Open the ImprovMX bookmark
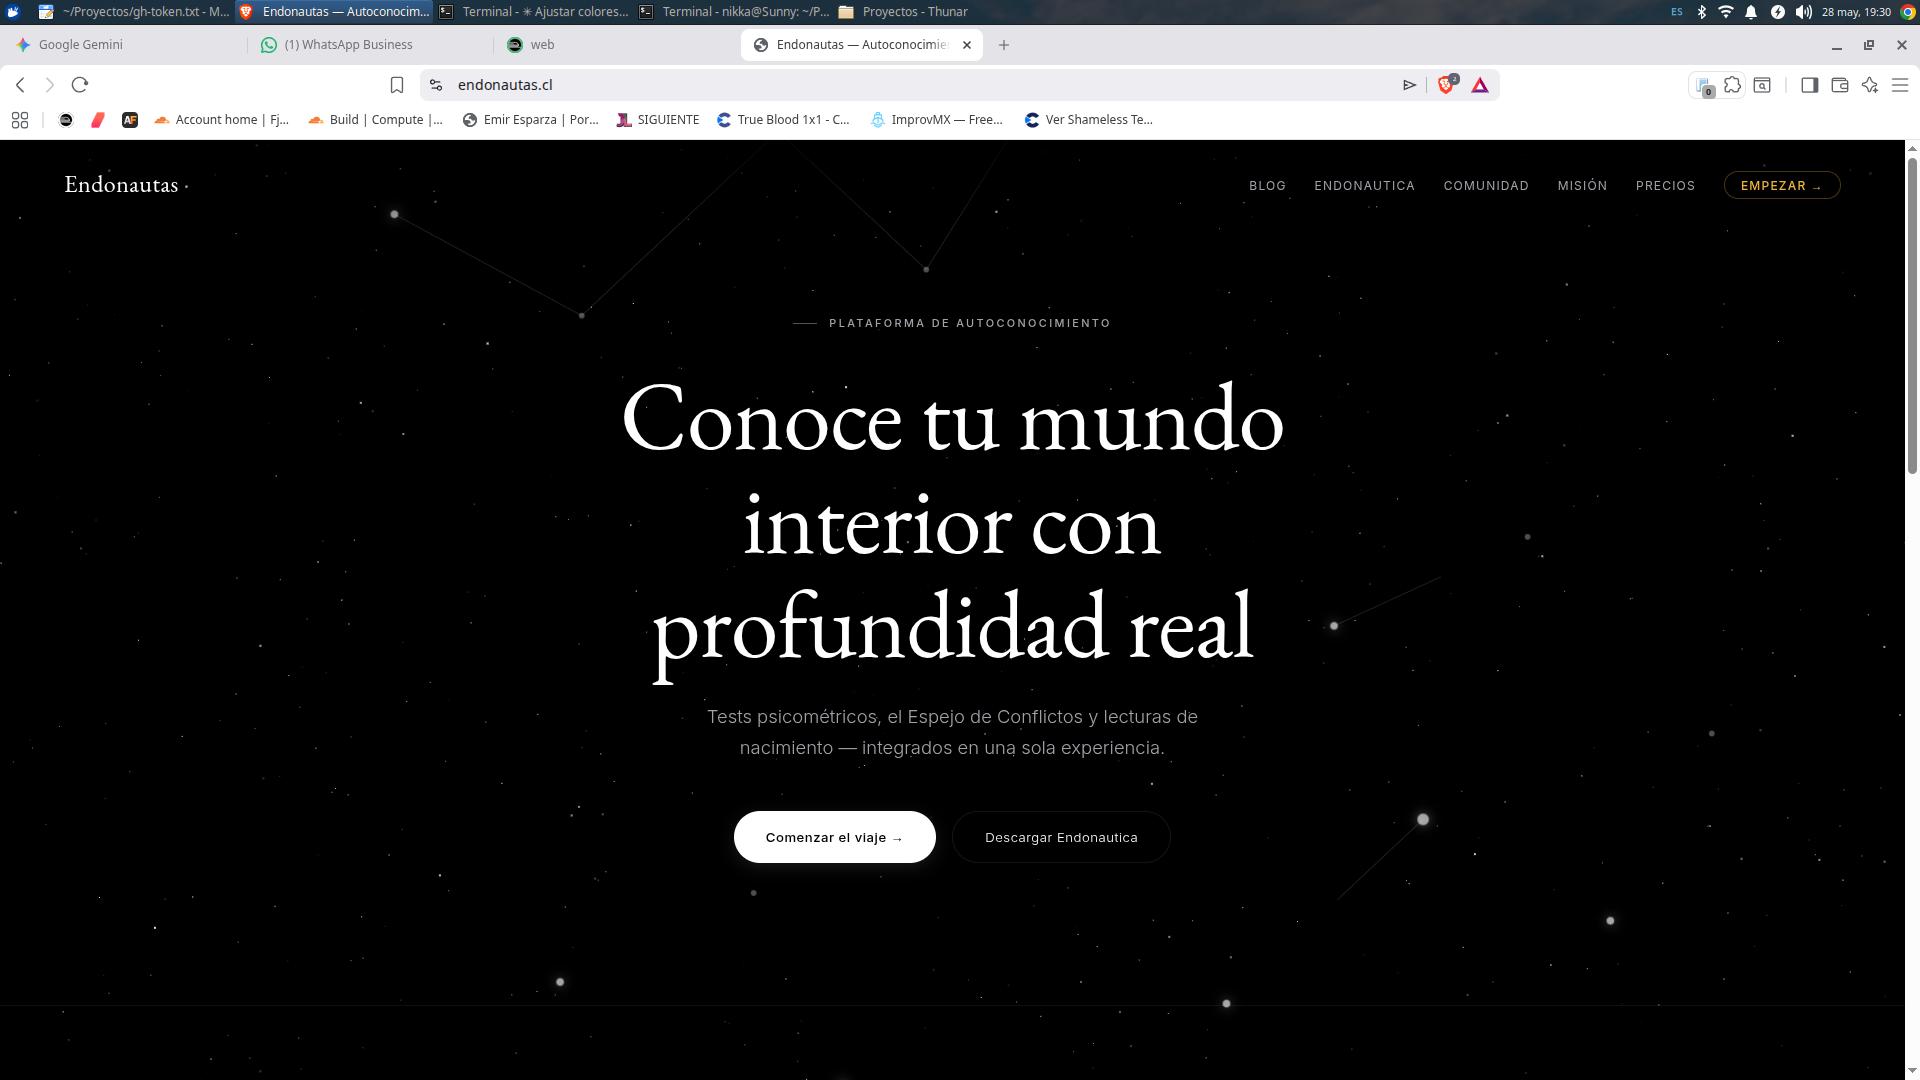1920x1080 pixels. [936, 120]
